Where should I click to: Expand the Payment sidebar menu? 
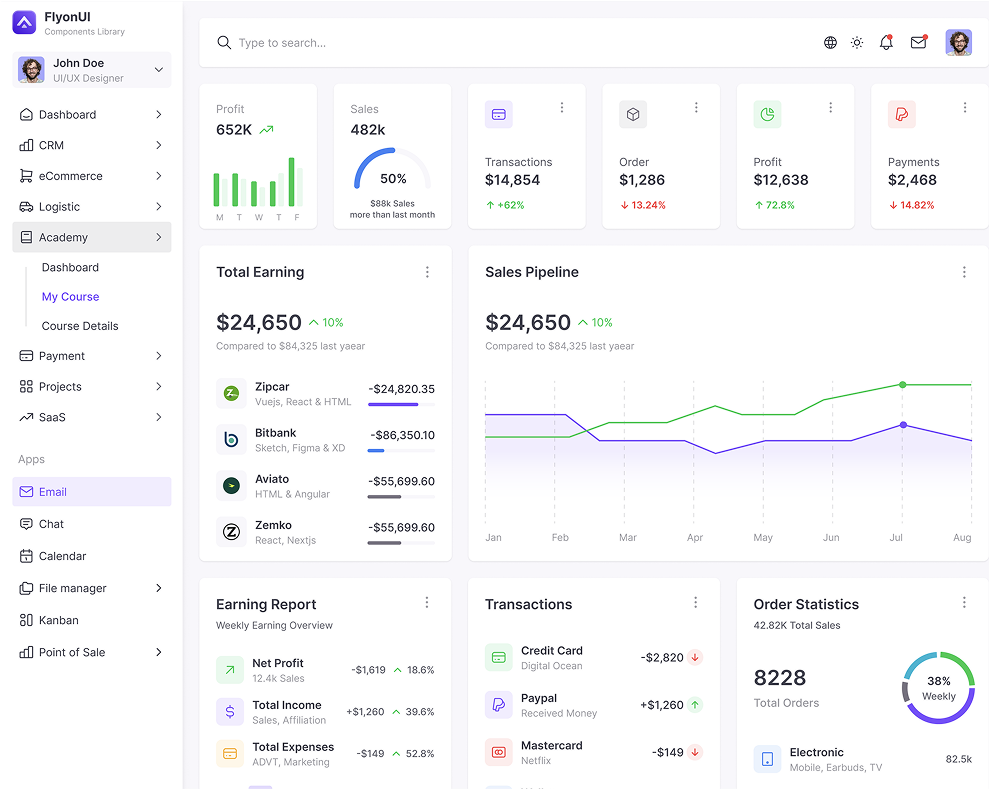tap(91, 356)
